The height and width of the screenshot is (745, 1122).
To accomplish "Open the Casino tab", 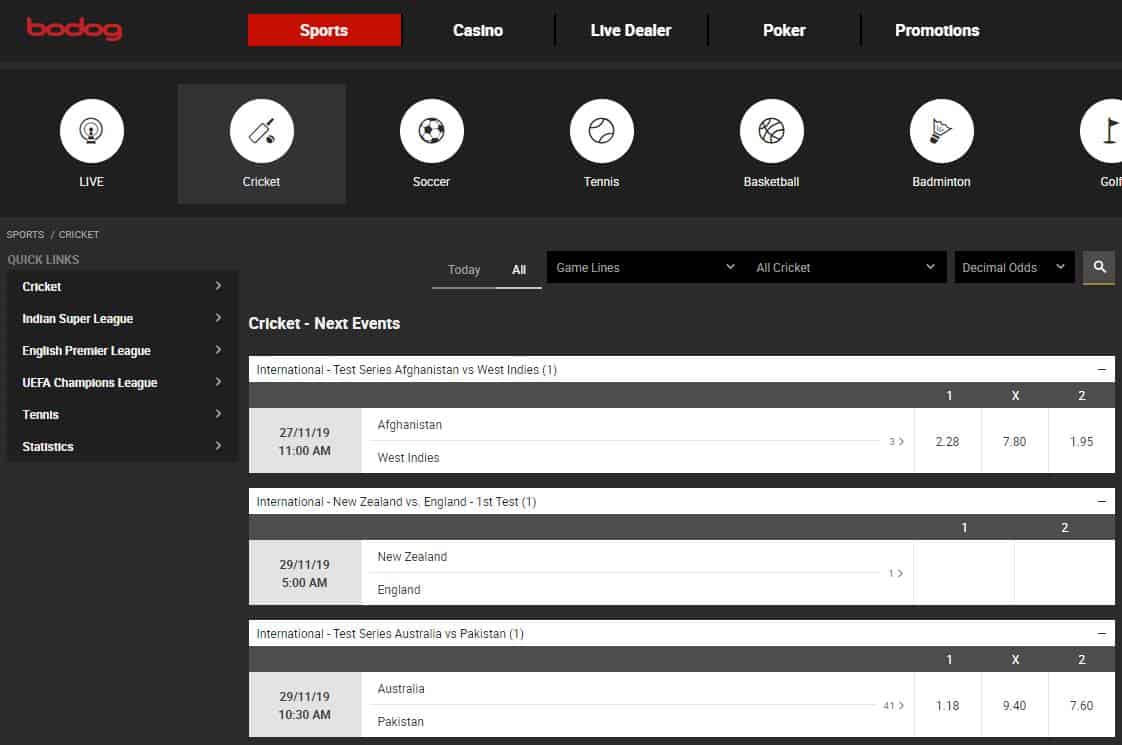I will tap(477, 30).
